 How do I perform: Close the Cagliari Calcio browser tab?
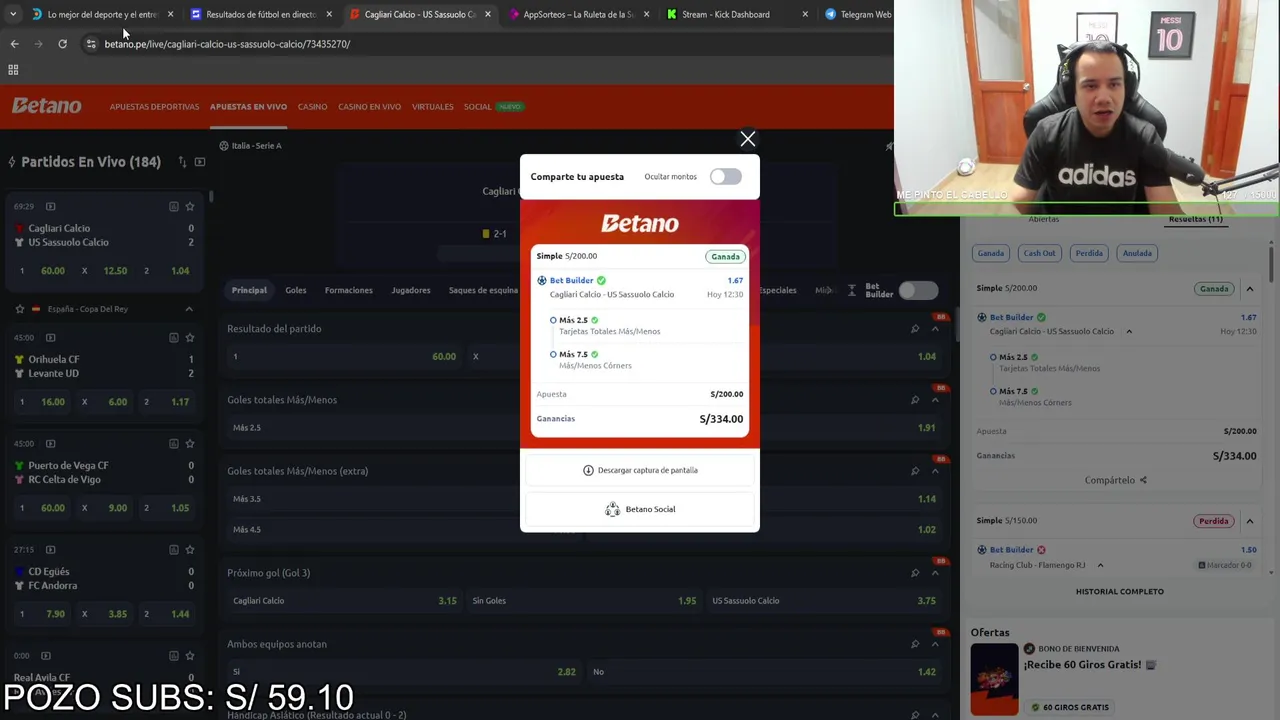point(487,14)
